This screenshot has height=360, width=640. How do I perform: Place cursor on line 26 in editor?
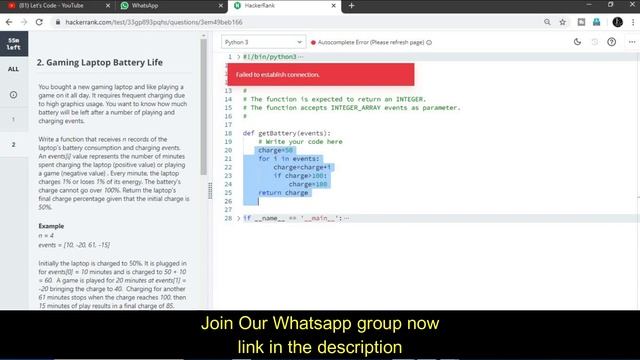coord(258,201)
